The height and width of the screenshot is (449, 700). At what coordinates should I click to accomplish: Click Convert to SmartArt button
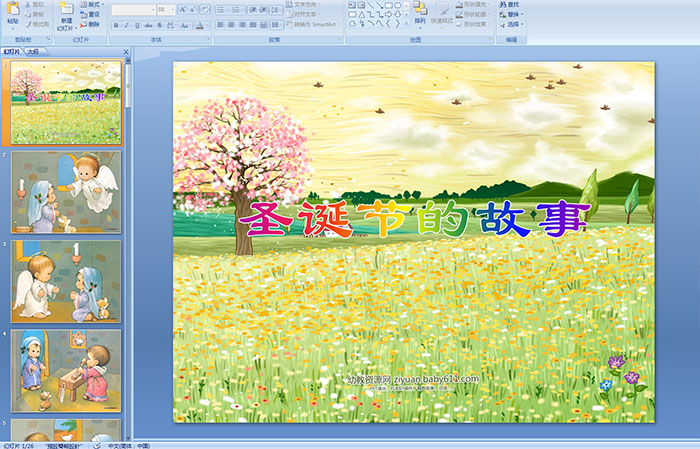point(313,24)
